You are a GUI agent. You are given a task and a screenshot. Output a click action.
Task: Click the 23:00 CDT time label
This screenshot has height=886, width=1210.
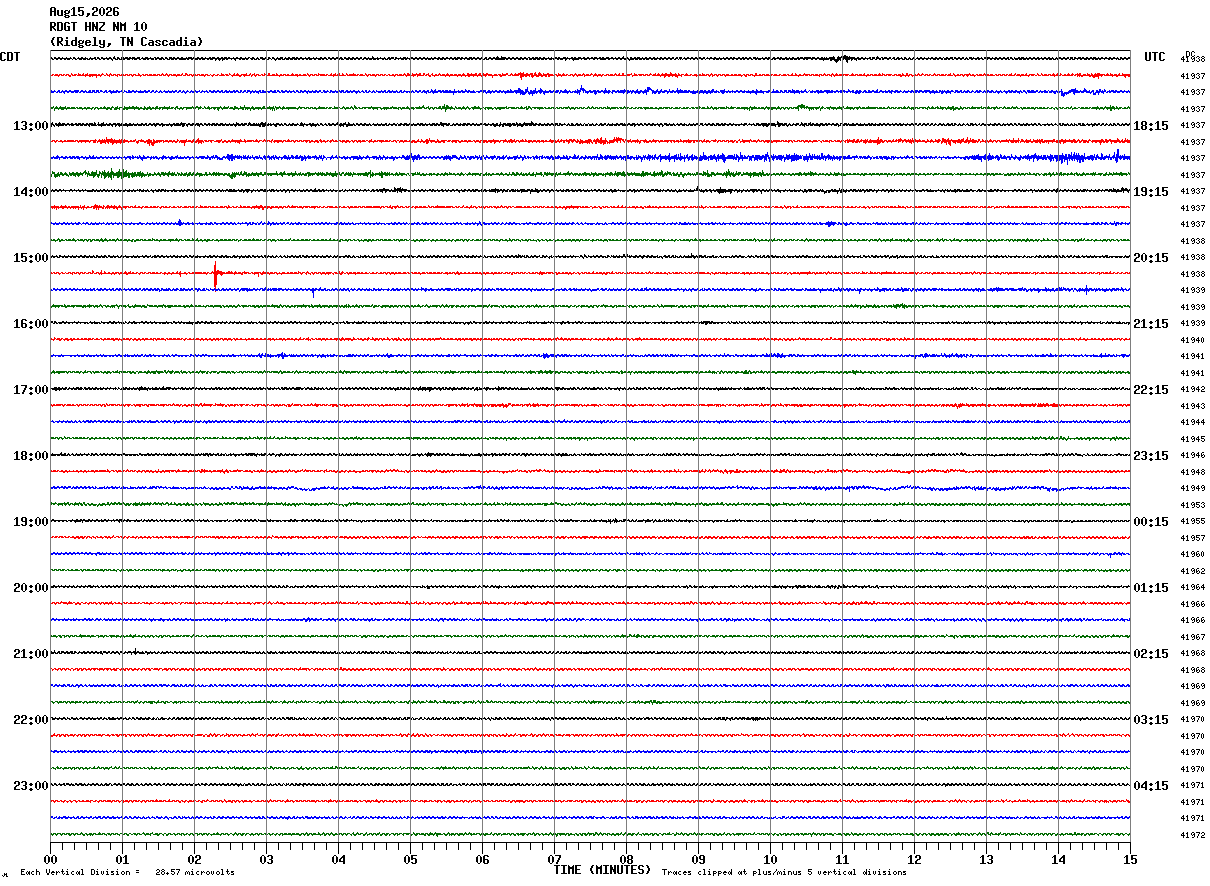point(31,786)
